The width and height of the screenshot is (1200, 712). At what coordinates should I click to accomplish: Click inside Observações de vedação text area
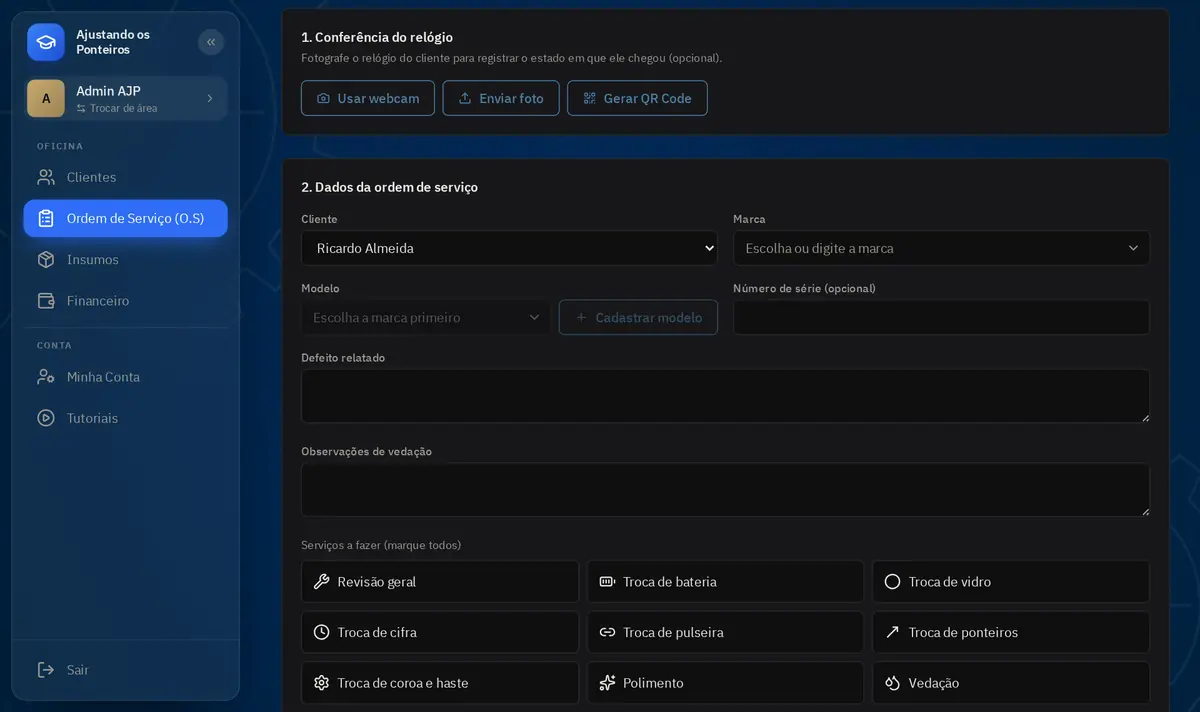[x=725, y=490]
